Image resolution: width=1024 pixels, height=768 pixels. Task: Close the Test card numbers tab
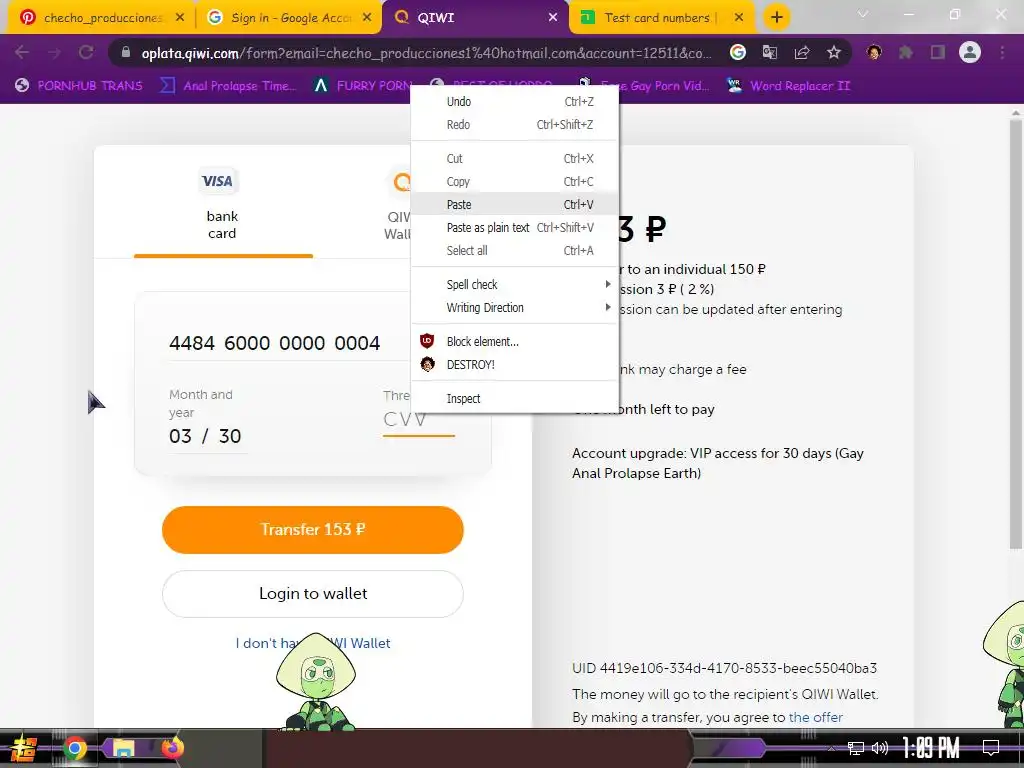coord(739,18)
